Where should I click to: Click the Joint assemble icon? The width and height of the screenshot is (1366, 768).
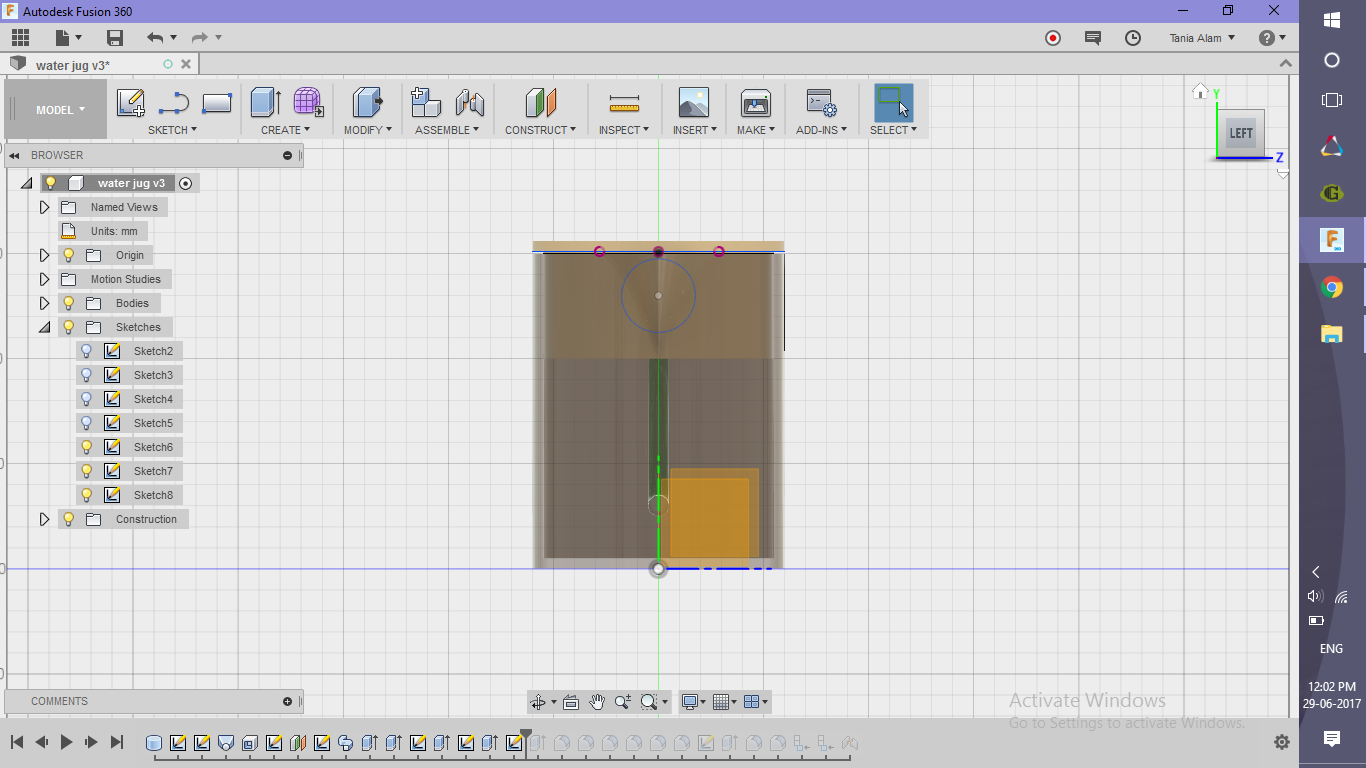tap(469, 103)
